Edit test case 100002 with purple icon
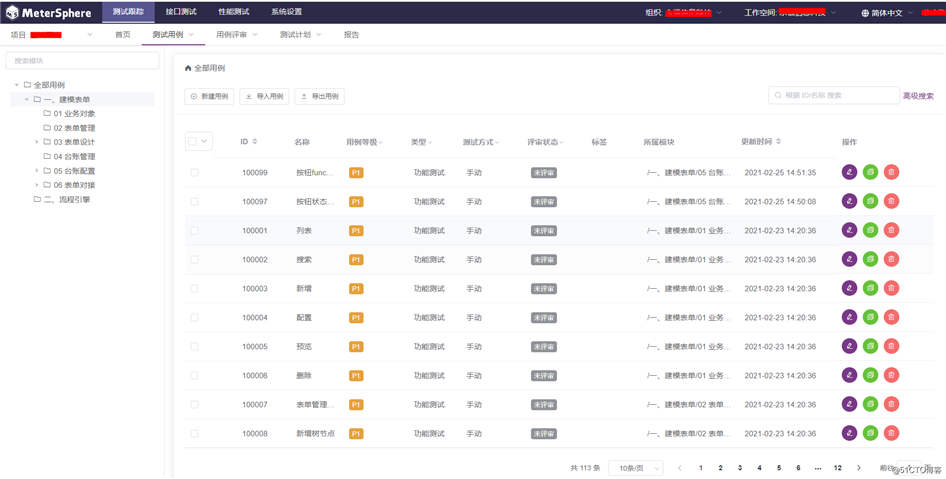The image size is (946, 479). [849, 259]
